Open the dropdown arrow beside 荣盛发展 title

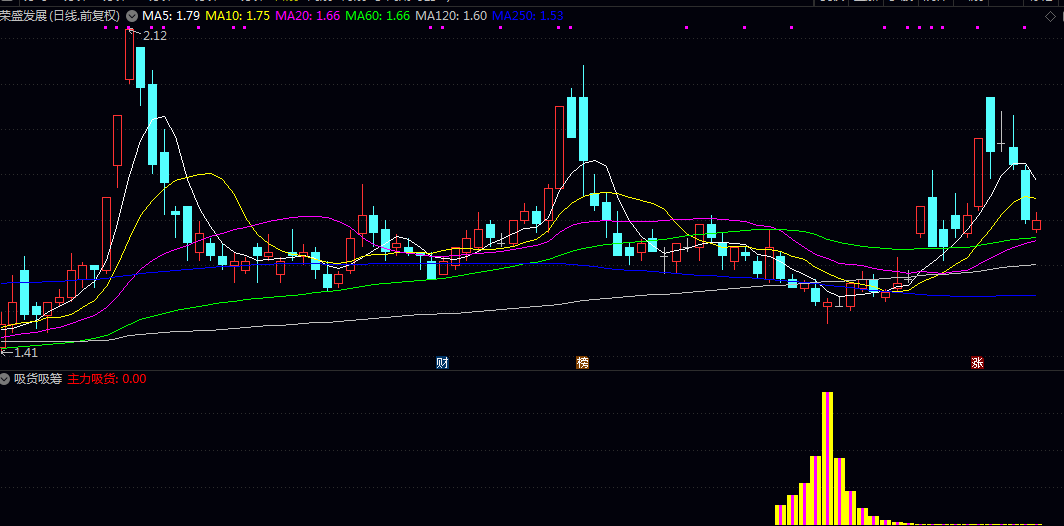pos(132,16)
